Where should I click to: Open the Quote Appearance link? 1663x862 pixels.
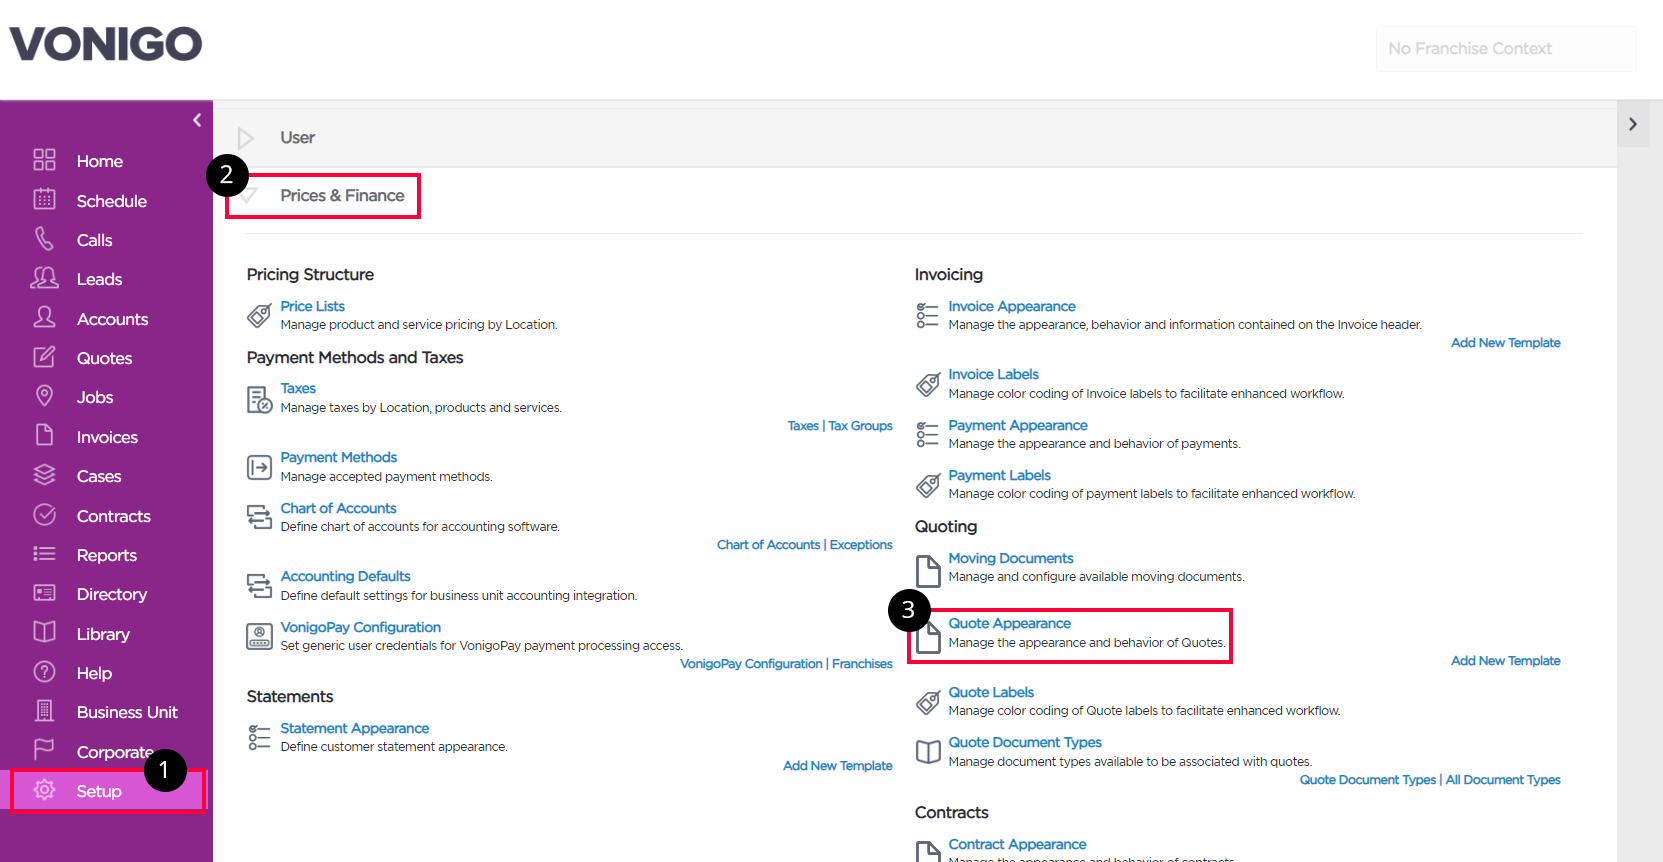click(1009, 623)
